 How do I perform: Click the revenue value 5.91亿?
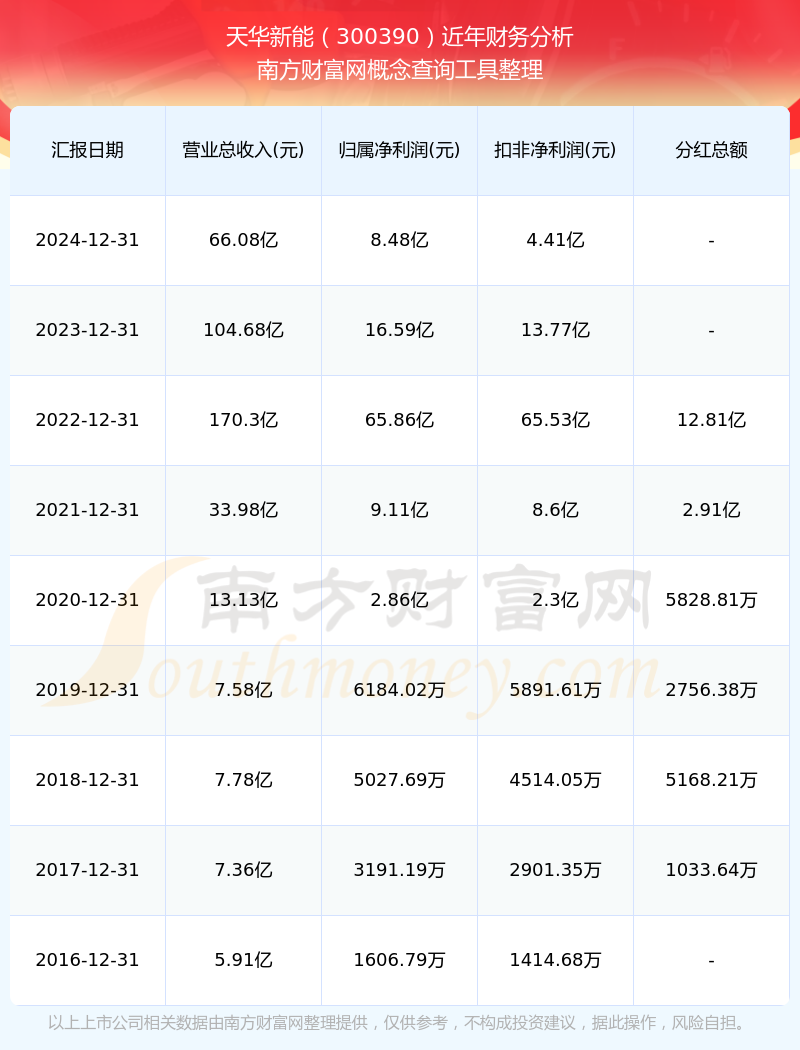(244, 960)
